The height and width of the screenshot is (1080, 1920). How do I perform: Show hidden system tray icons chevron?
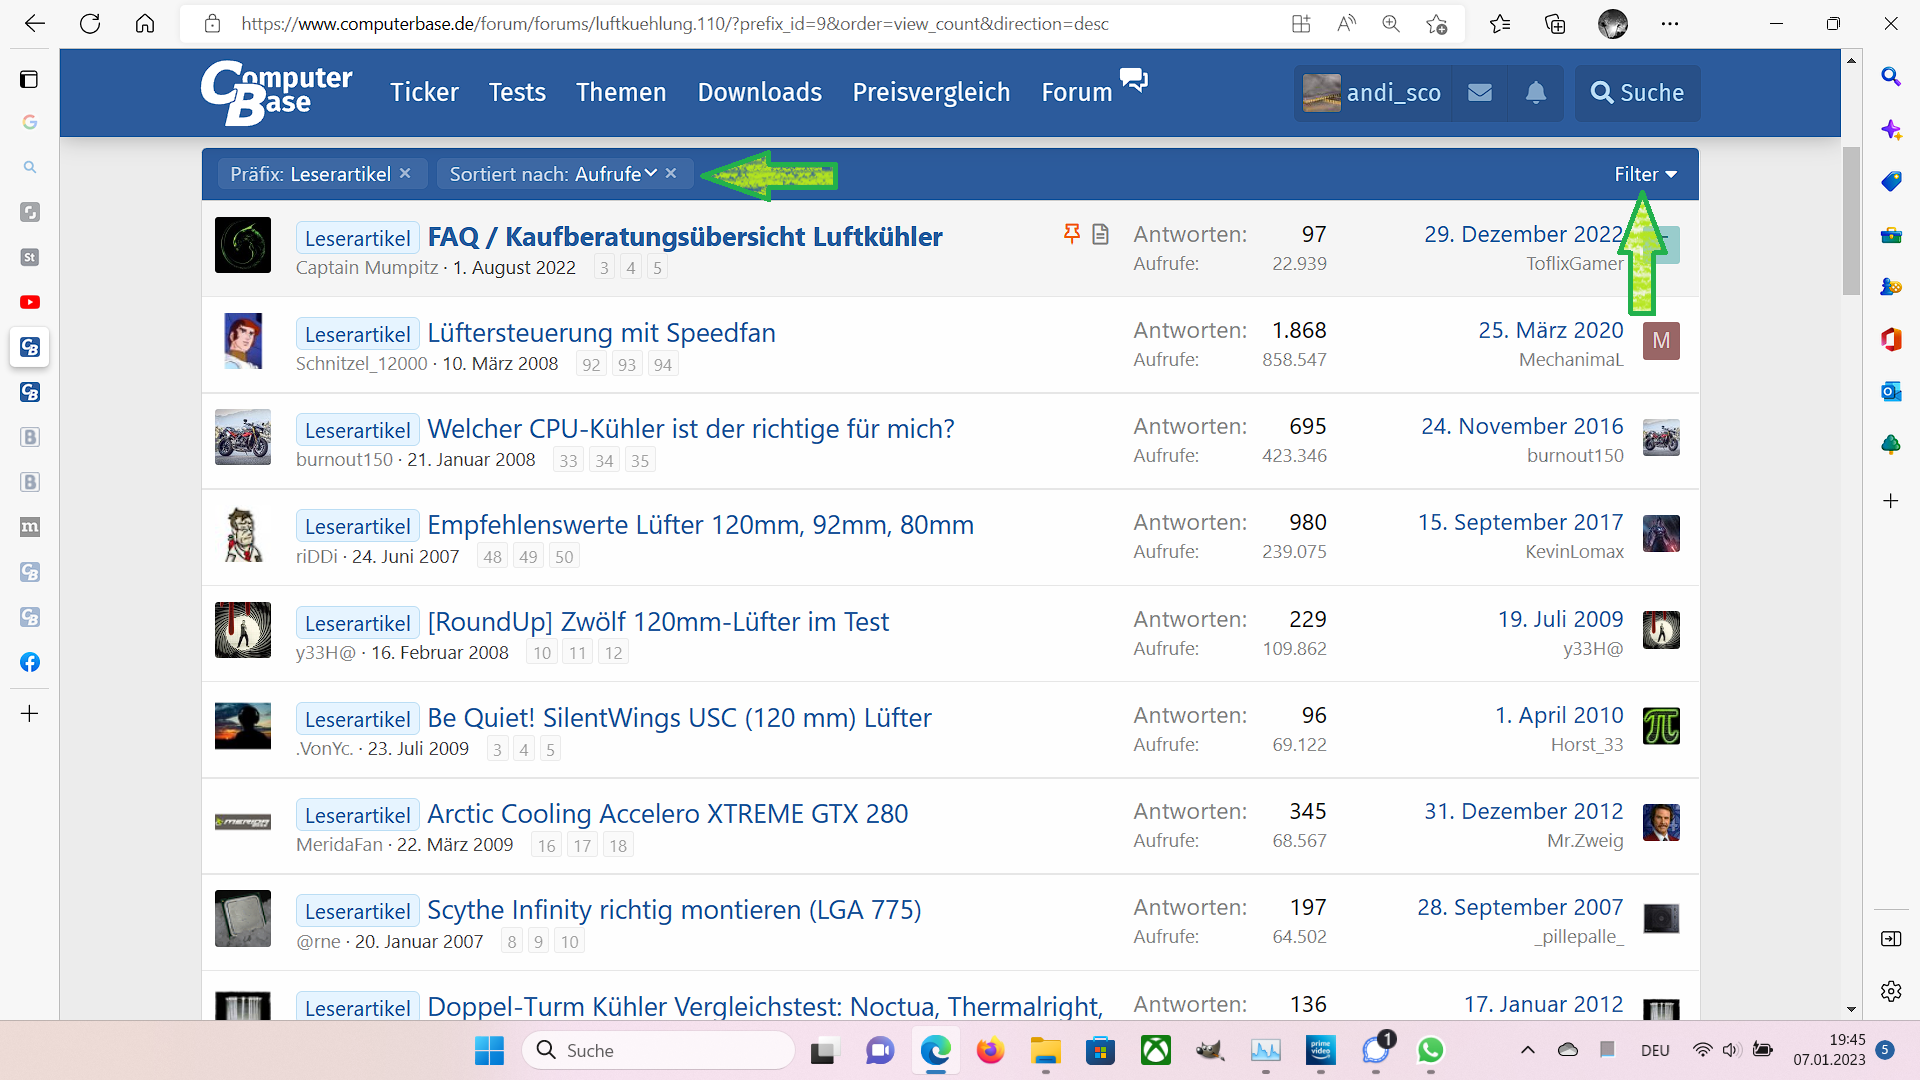1527,1050
